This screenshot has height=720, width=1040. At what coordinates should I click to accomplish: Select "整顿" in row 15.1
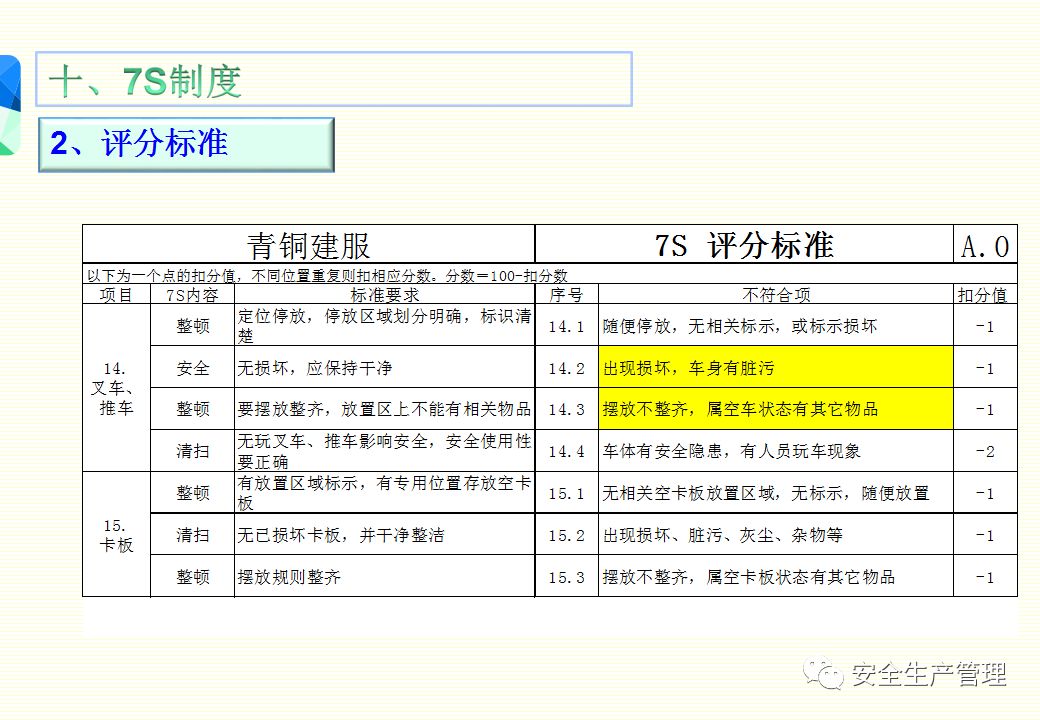(192, 493)
